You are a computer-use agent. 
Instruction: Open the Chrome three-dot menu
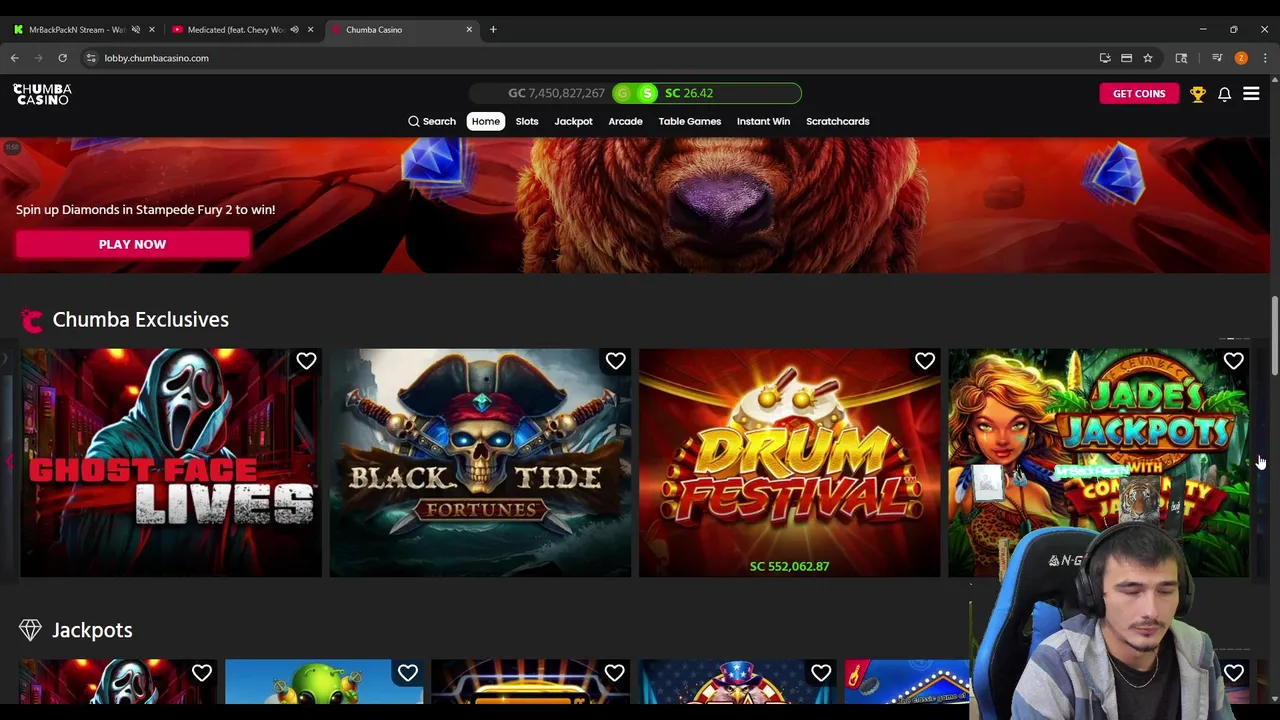click(1265, 58)
